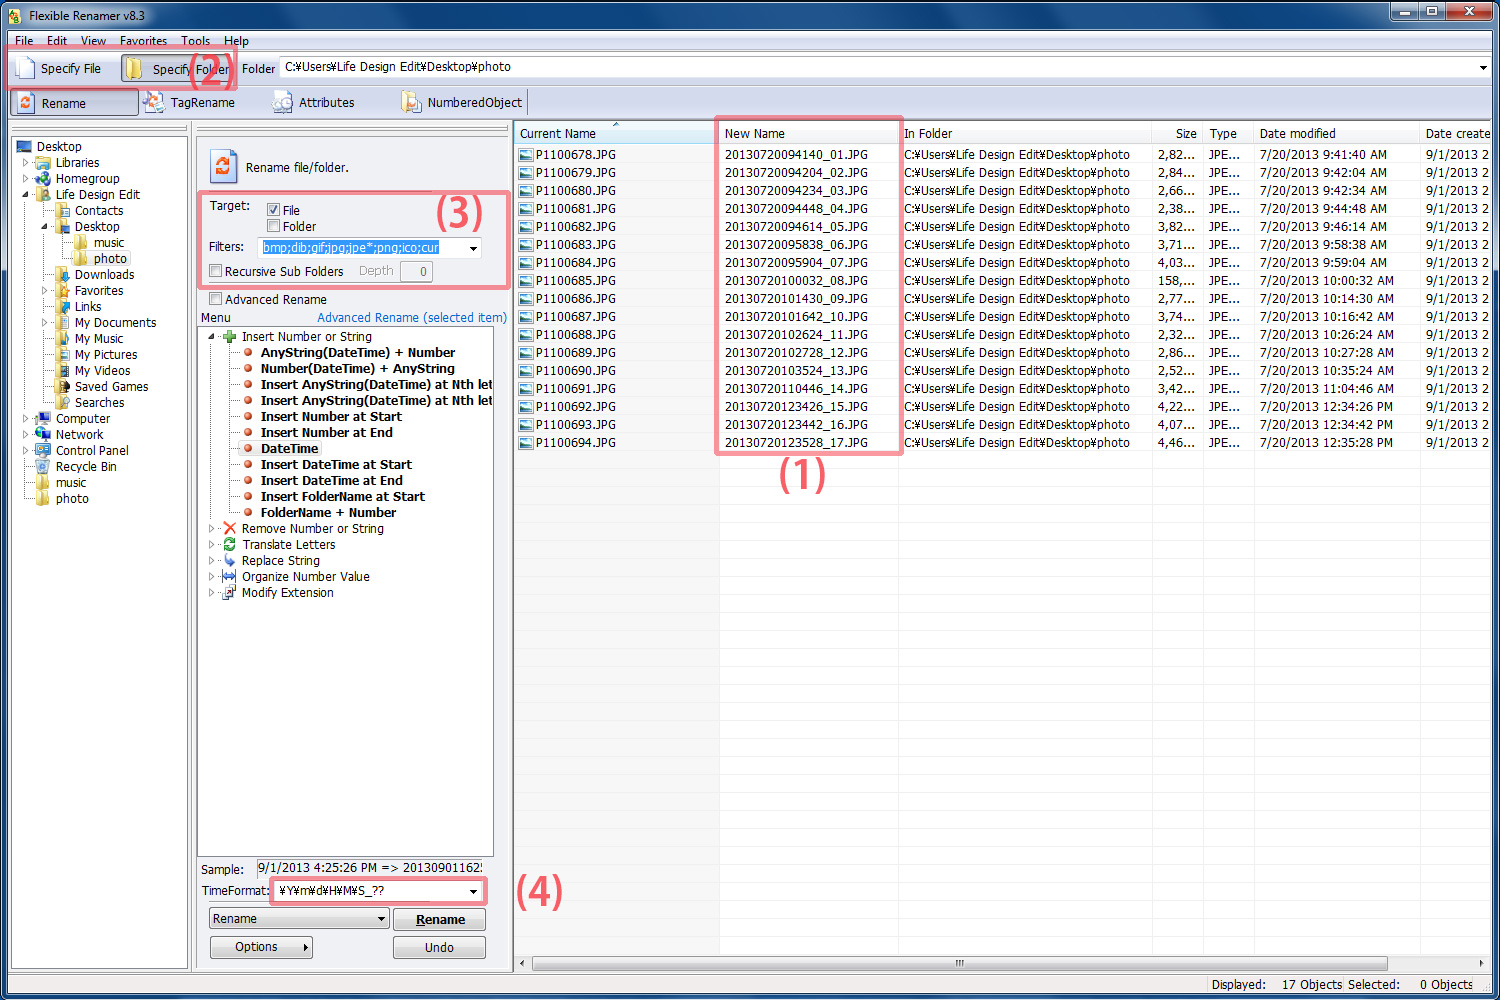1500x1000 pixels.
Task: Click the Searches folder icon
Action: [62, 402]
